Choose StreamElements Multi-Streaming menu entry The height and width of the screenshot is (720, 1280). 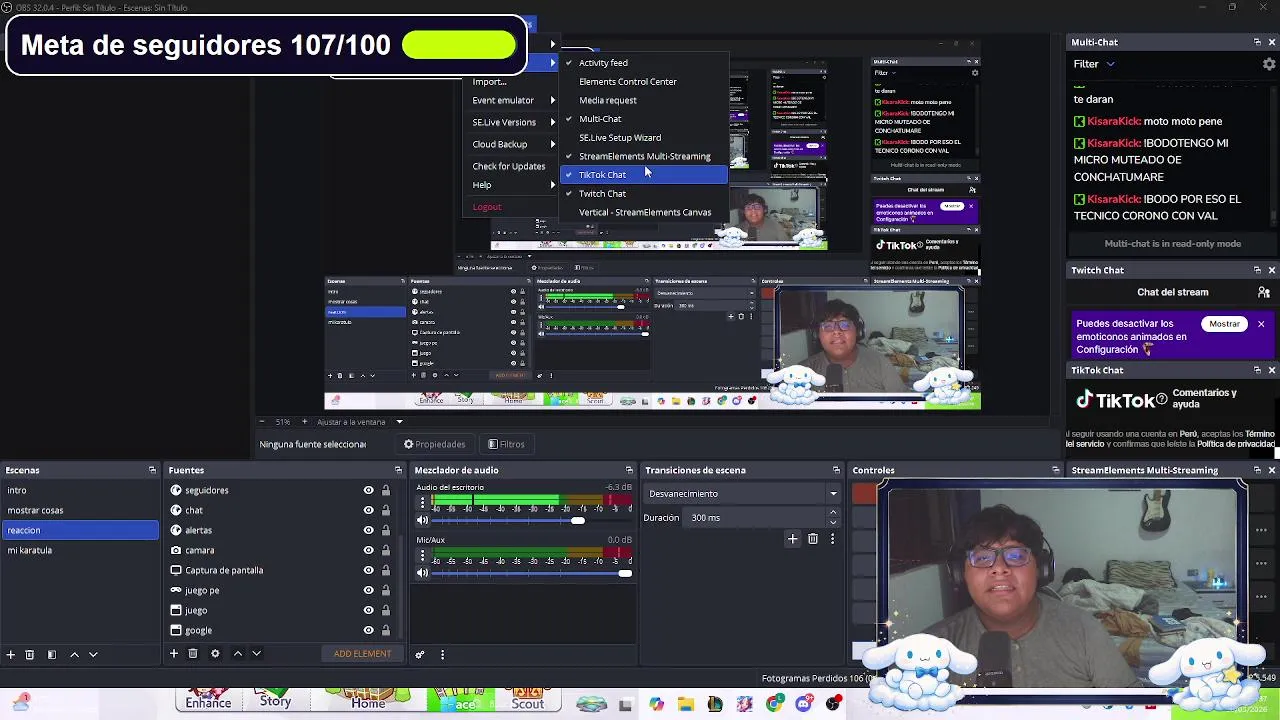coord(644,157)
